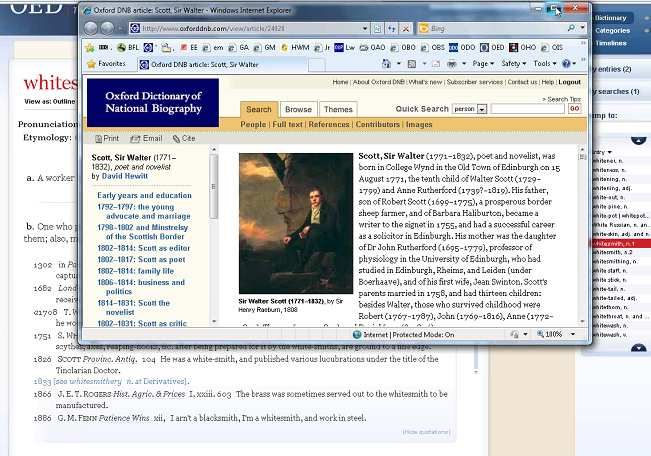Open the Quick Search person dropdown
The height and width of the screenshot is (456, 651).
[481, 109]
